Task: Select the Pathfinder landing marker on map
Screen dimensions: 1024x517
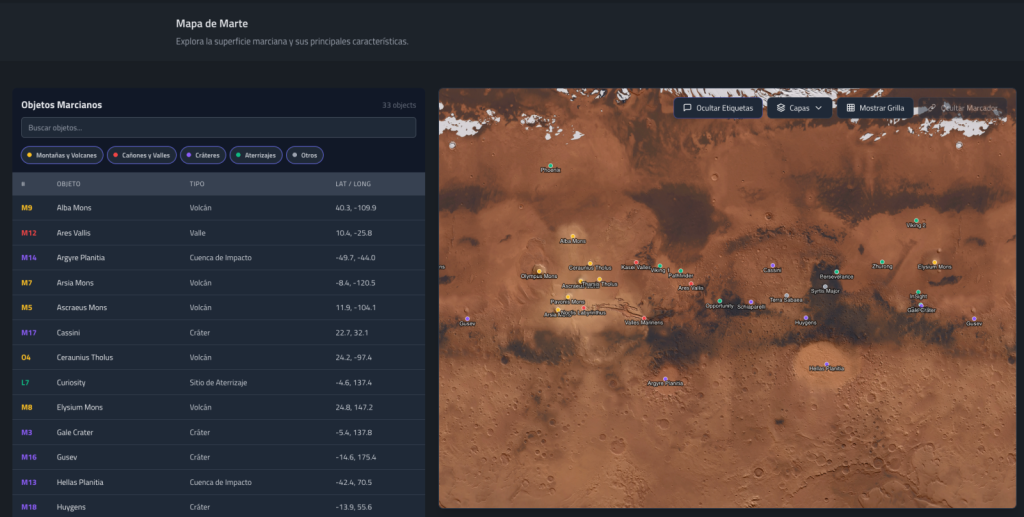Action: tap(680, 271)
